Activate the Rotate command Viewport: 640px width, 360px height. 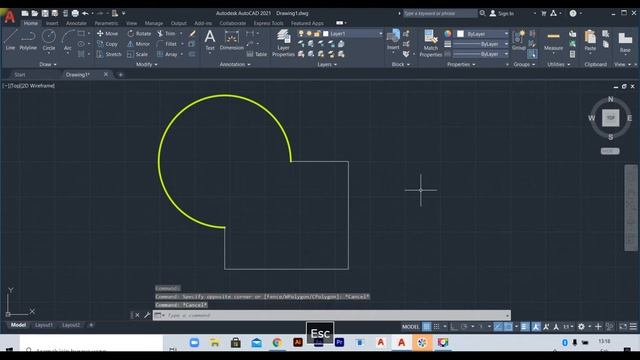(x=139, y=33)
